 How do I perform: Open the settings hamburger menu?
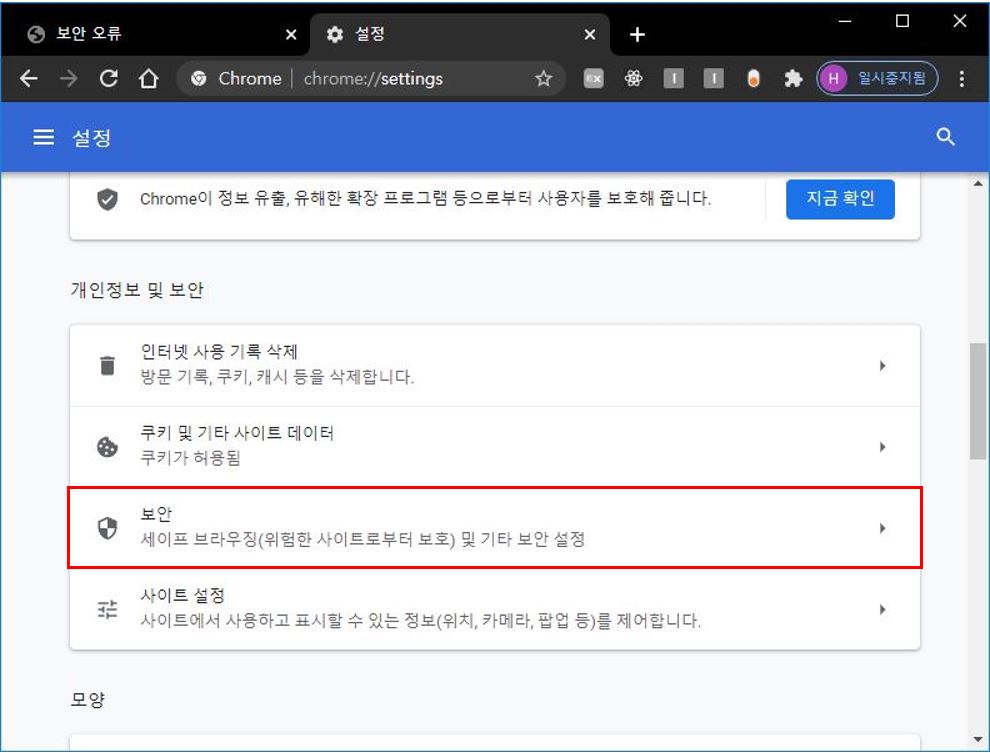(x=44, y=137)
